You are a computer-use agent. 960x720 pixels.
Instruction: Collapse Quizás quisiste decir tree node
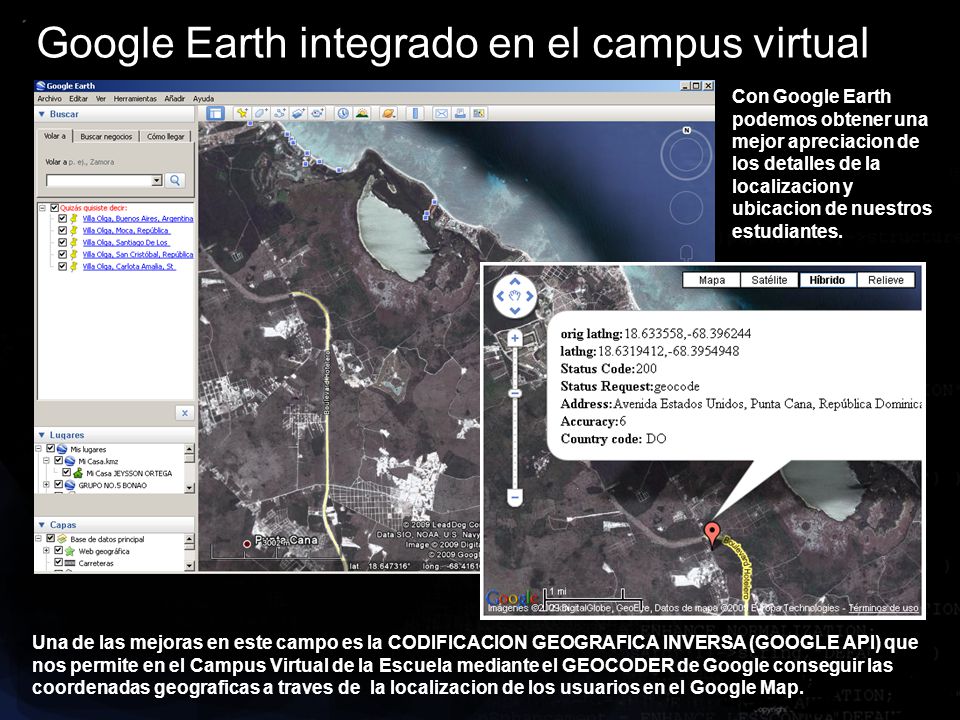42,208
